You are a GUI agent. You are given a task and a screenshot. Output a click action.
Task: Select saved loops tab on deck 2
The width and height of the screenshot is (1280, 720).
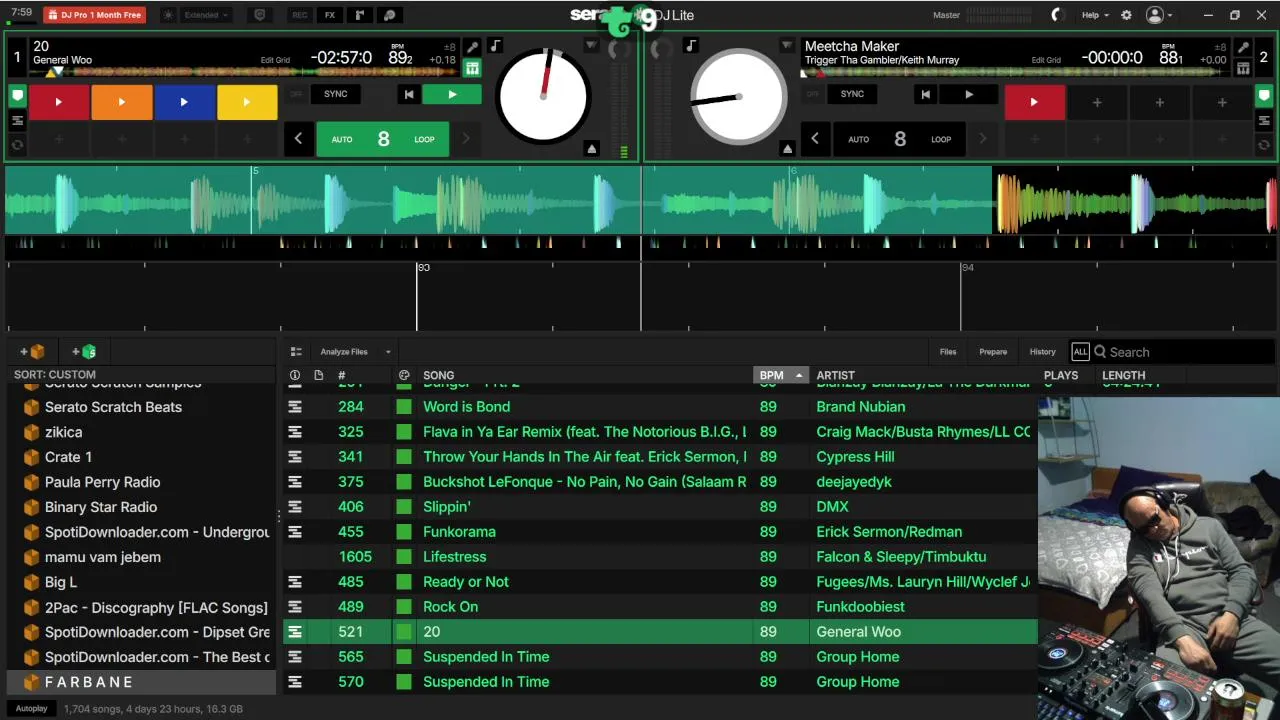(1263, 145)
